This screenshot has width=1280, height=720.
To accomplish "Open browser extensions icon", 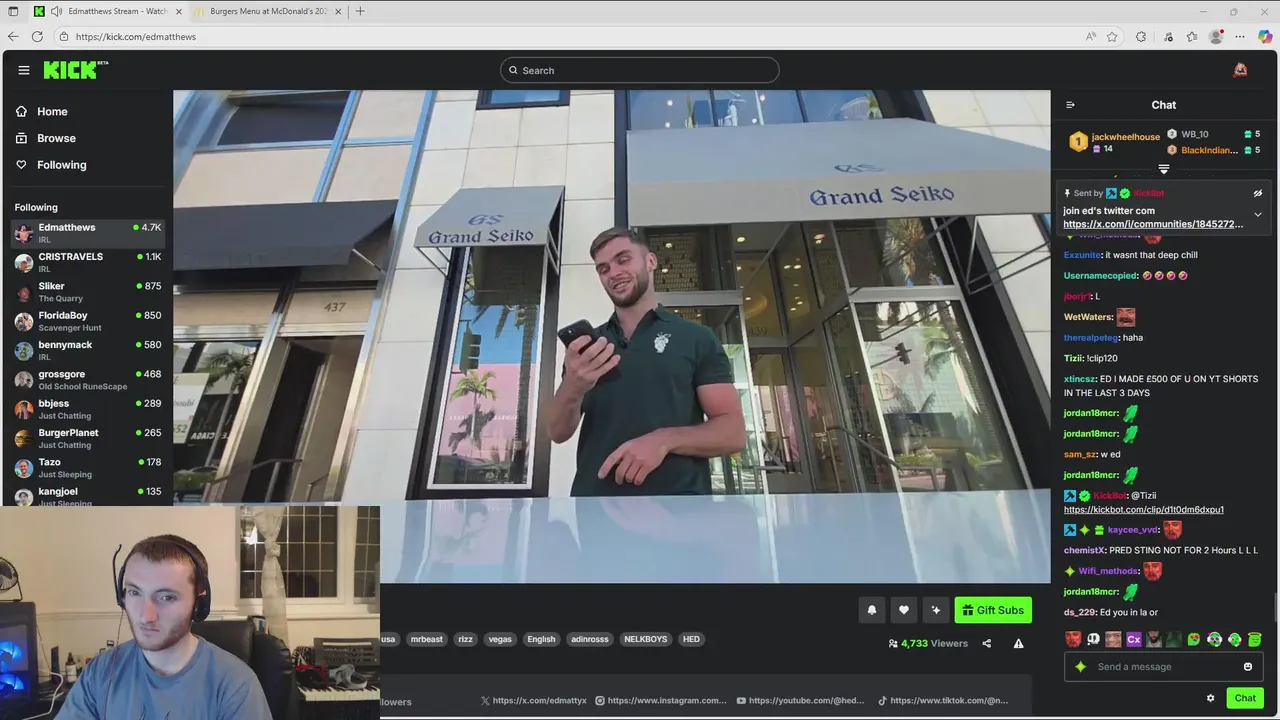I will click(x=1141, y=37).
